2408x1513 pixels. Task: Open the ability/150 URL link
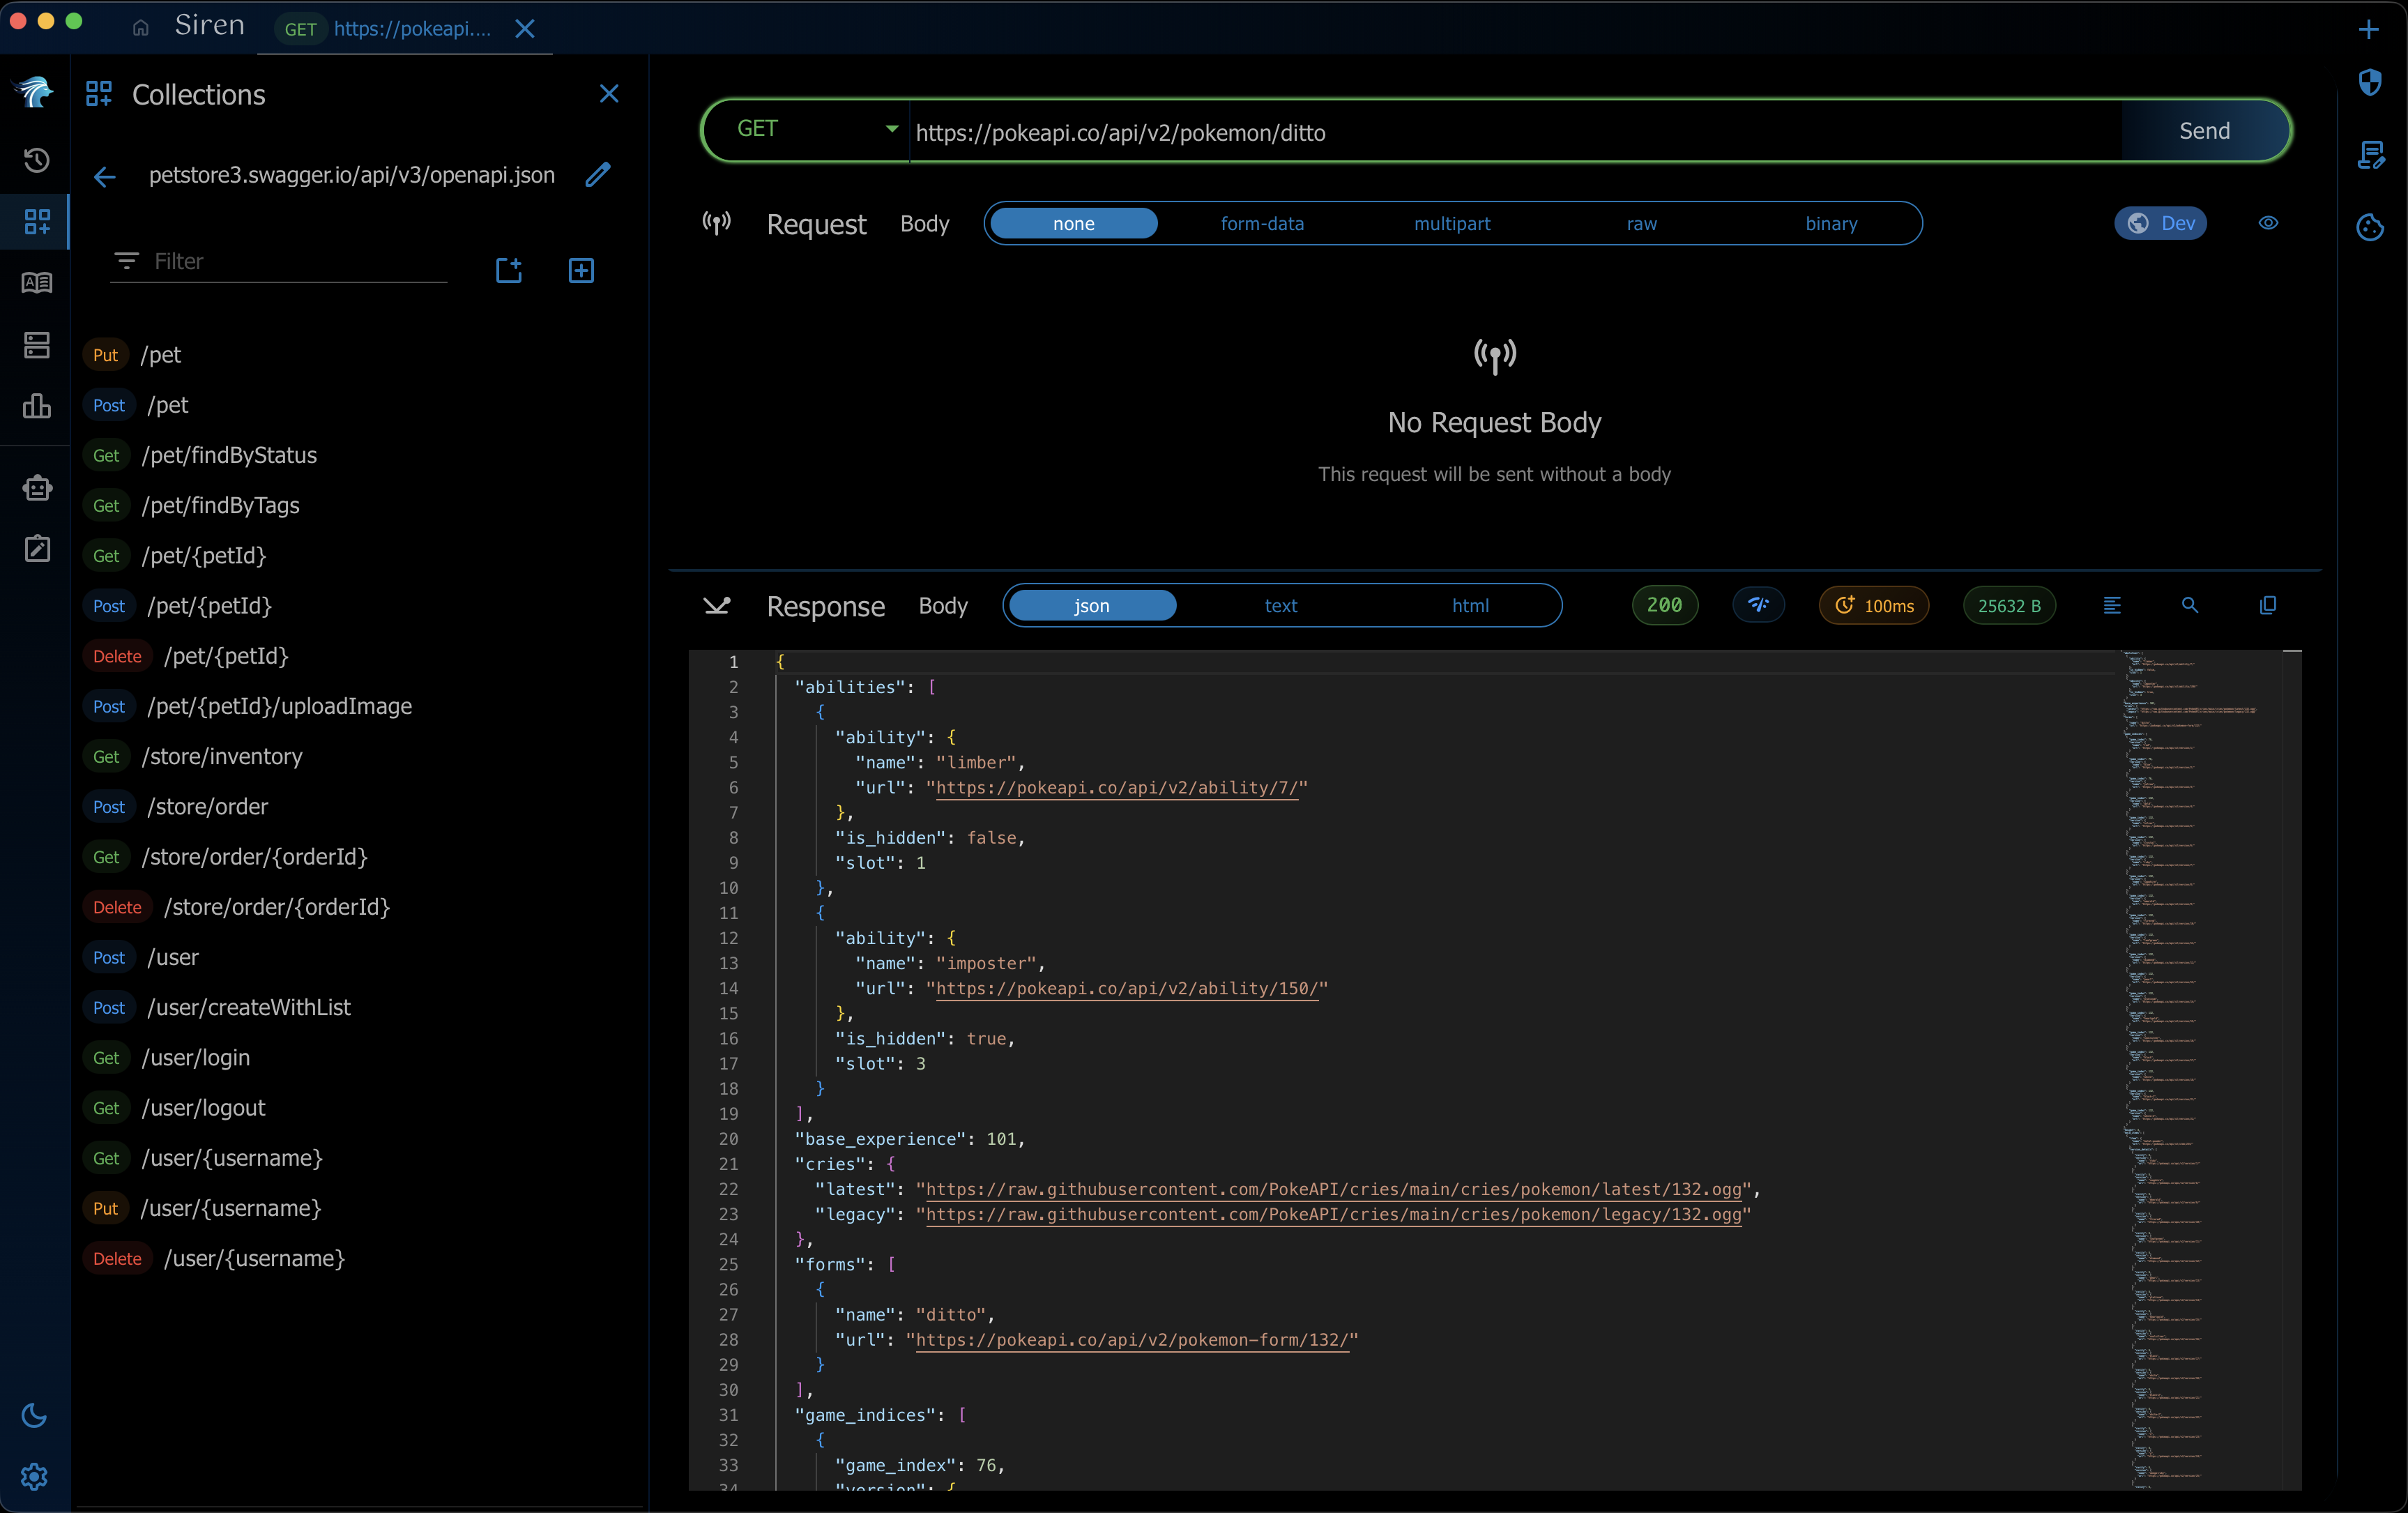(x=1126, y=989)
